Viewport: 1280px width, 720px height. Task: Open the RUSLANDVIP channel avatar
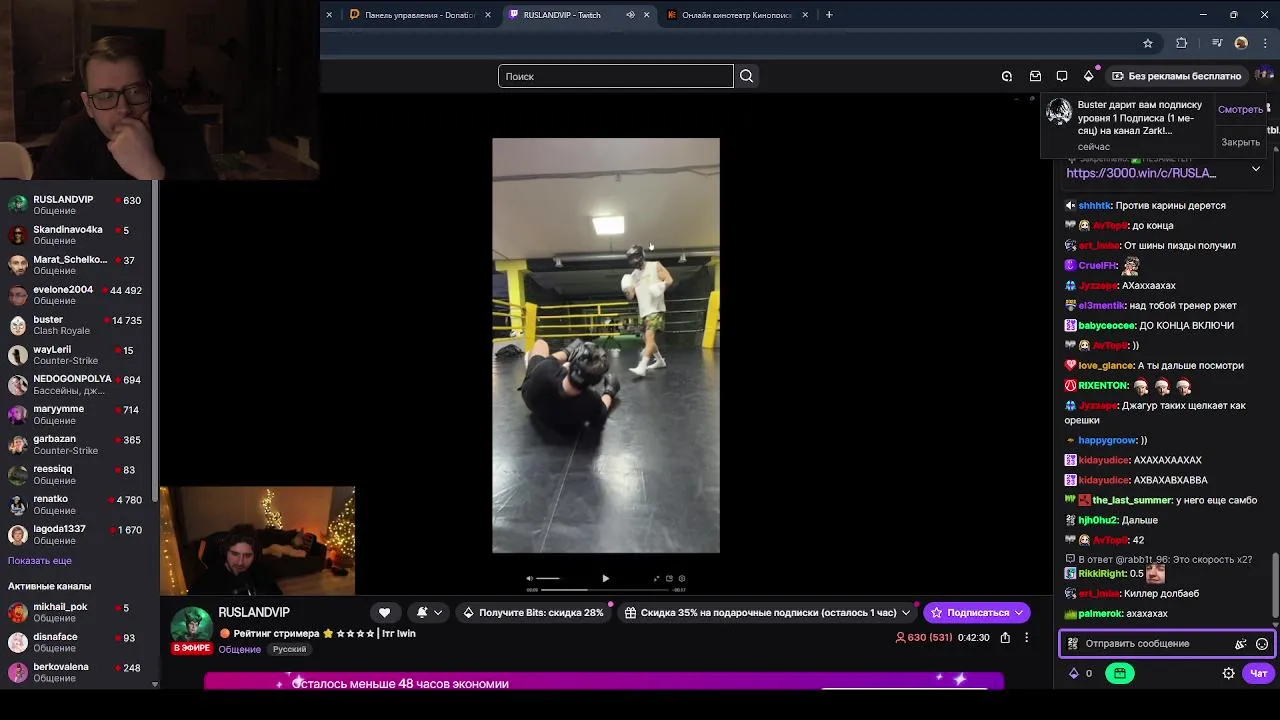(x=191, y=626)
